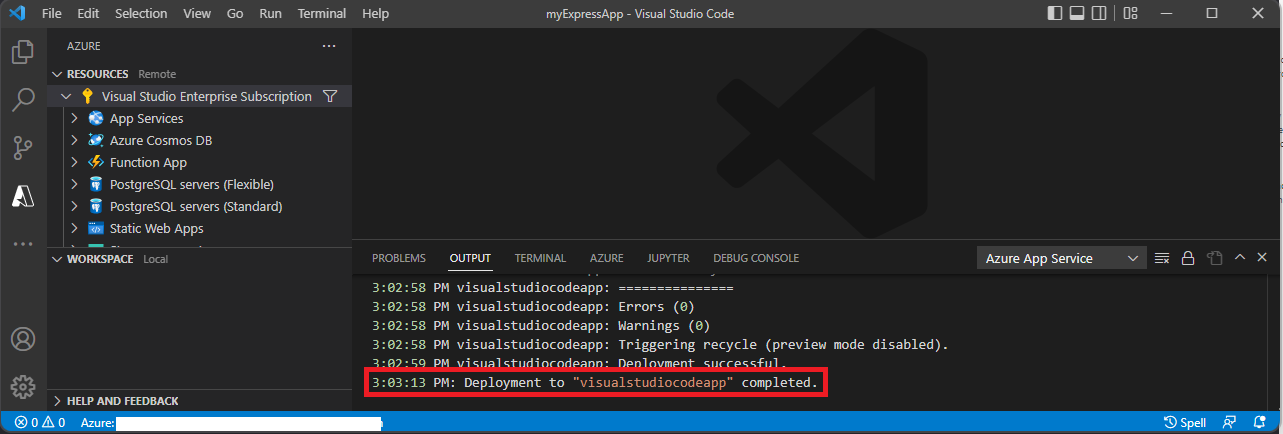1283x434 pixels.
Task: Switch to the TERMINAL tab
Action: (540, 258)
